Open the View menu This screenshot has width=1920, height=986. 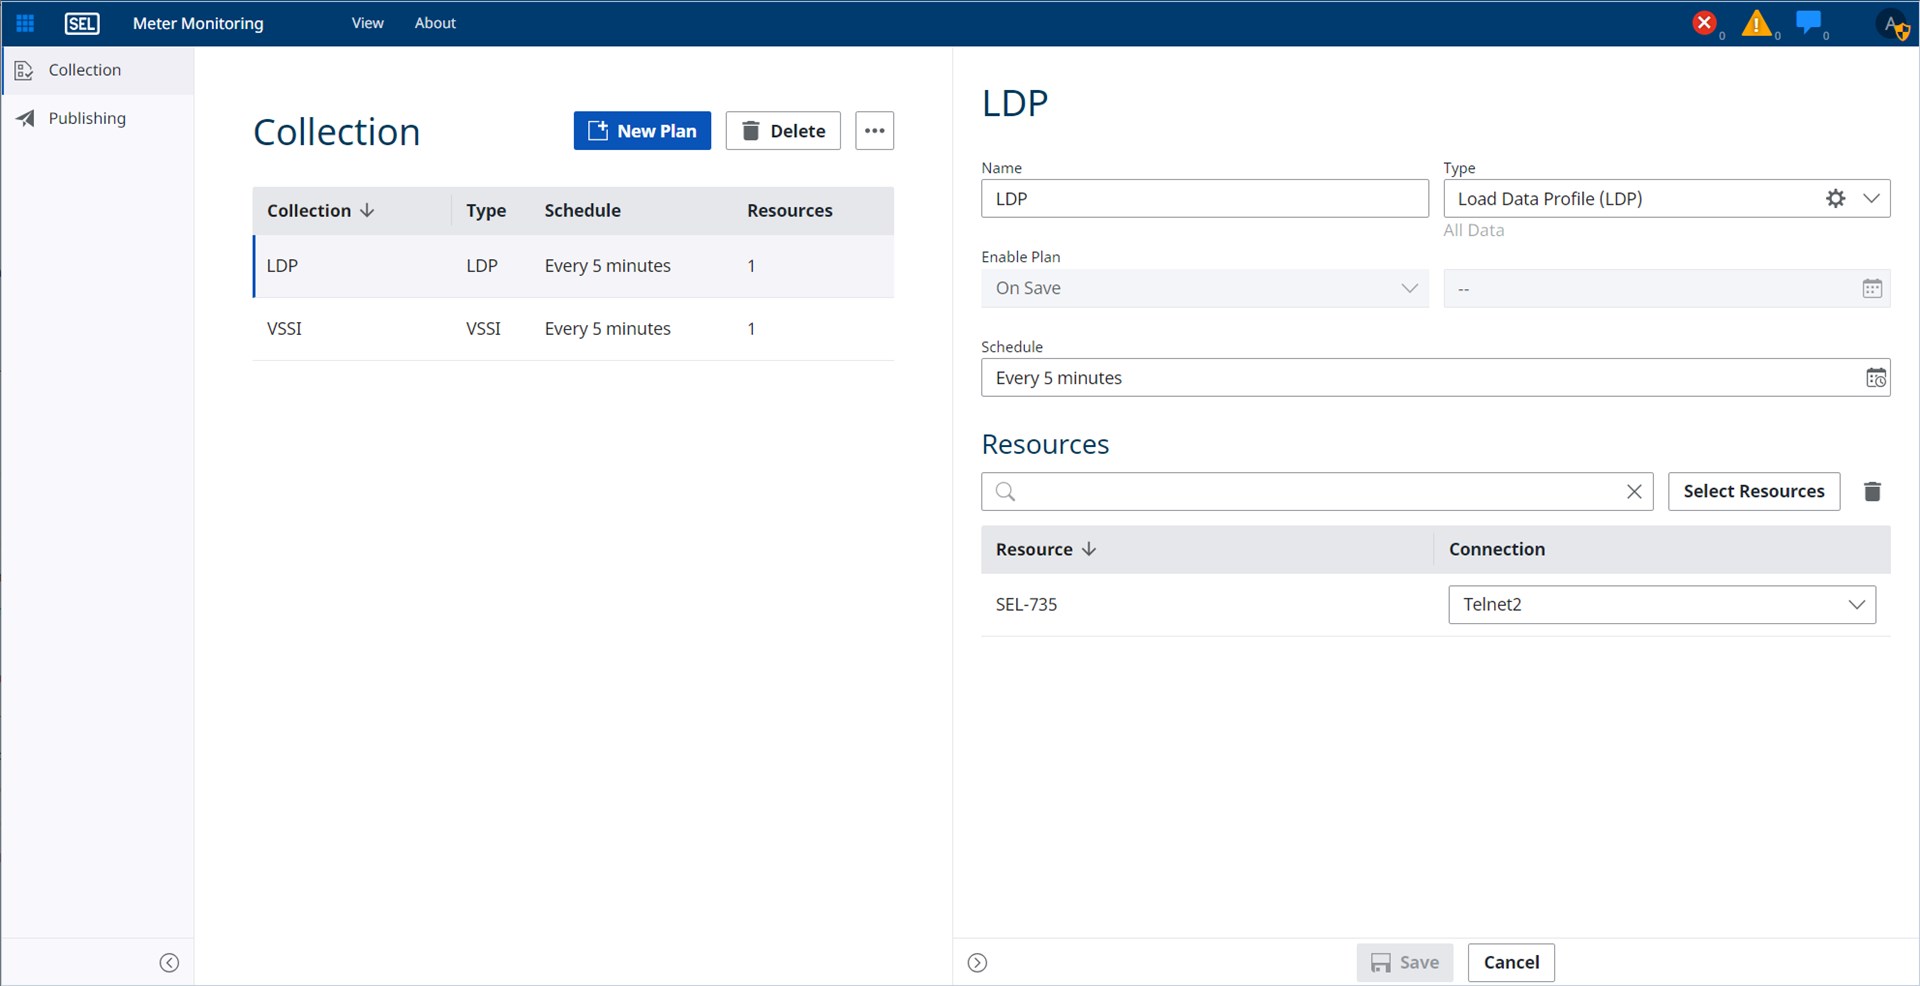[x=367, y=23]
